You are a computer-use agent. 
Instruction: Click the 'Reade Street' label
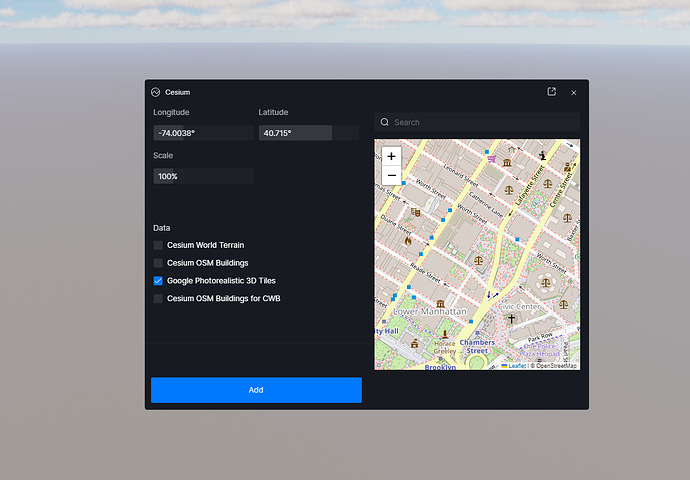tap(425, 273)
